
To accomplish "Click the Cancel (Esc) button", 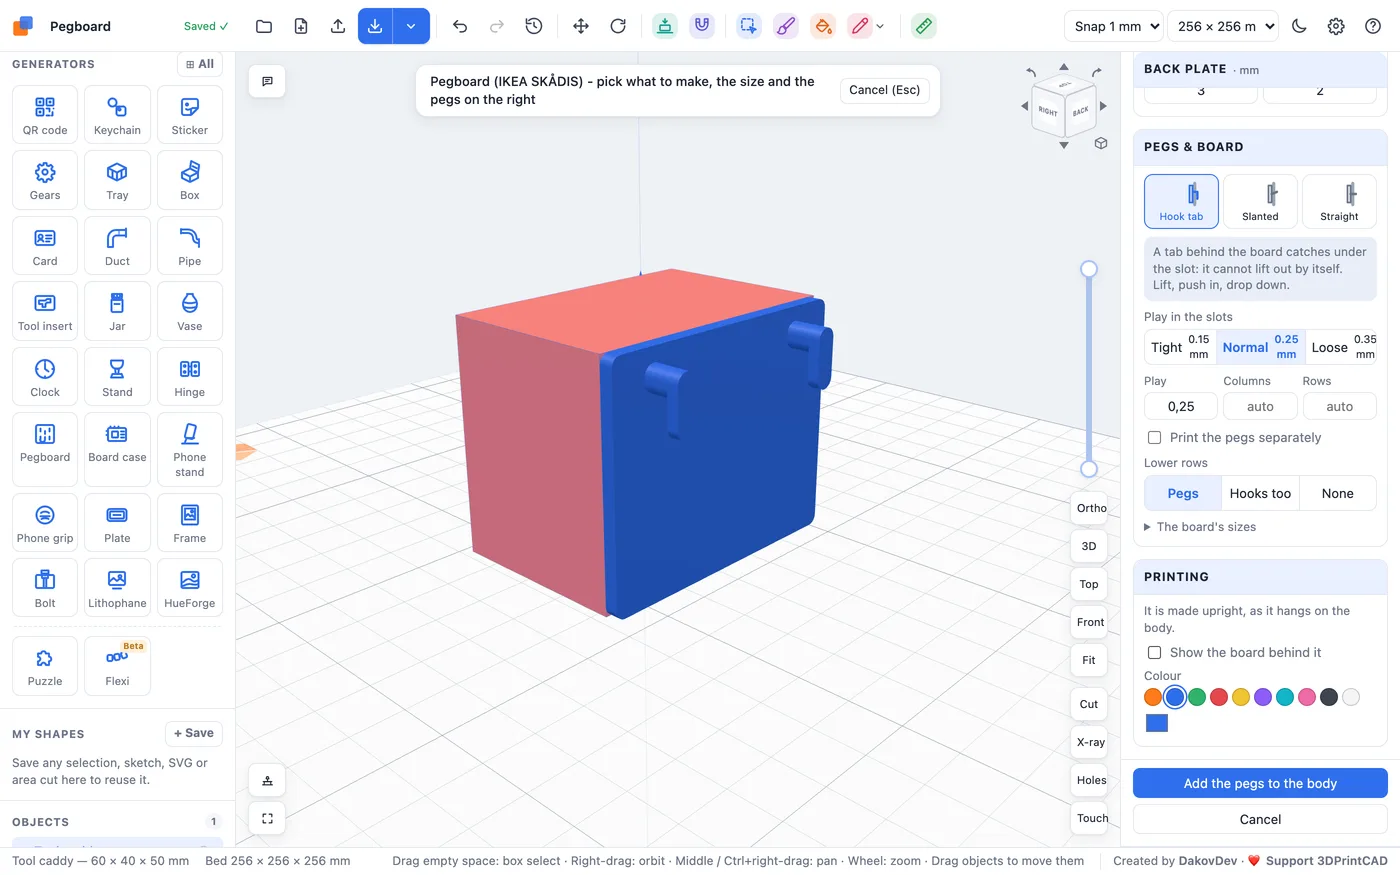I will click(x=884, y=90).
